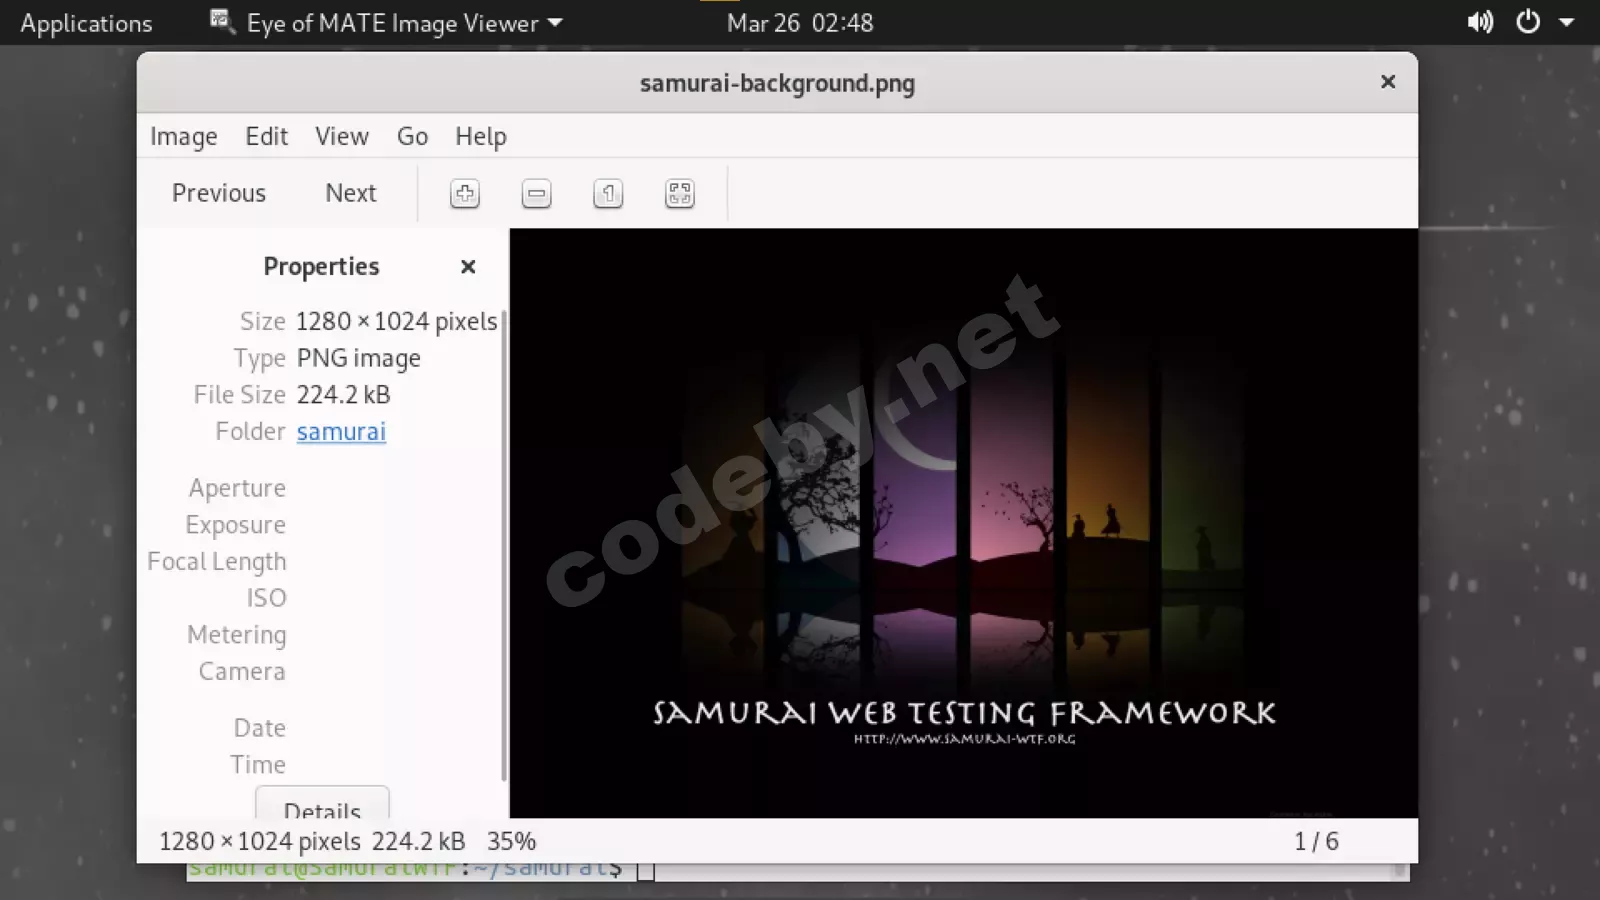Click the 1 / 6 image counter
Screen dimensions: 1600x900
[1317, 841]
